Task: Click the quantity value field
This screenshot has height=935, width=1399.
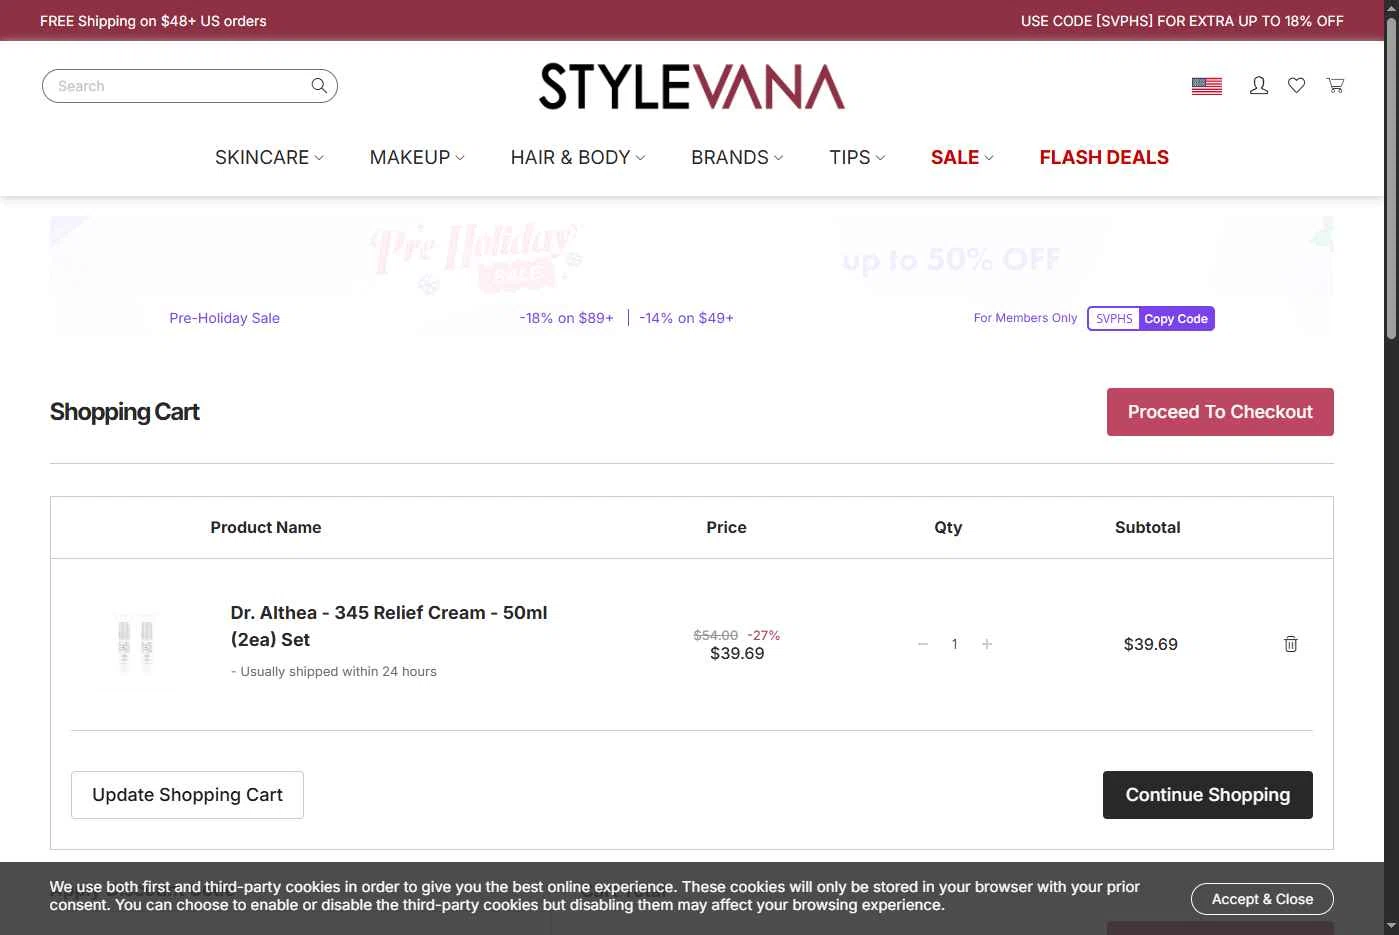Action: [x=955, y=644]
